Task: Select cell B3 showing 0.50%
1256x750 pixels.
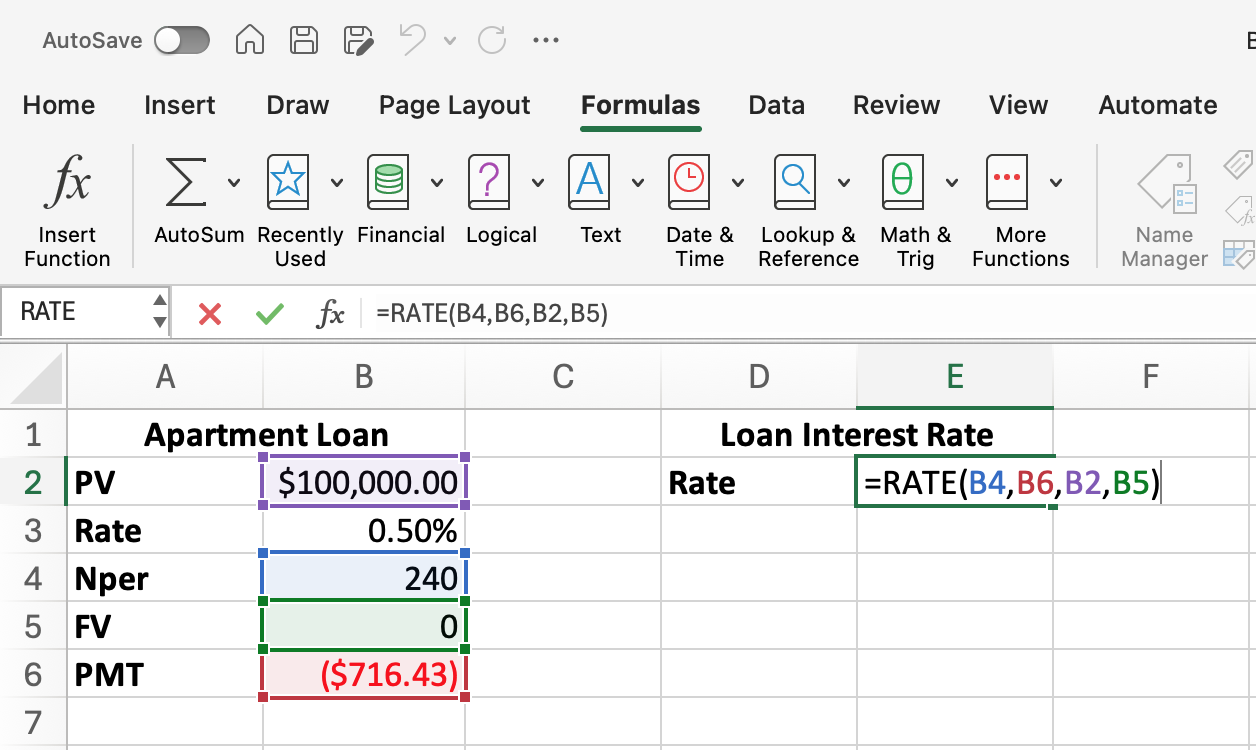Action: (x=364, y=531)
